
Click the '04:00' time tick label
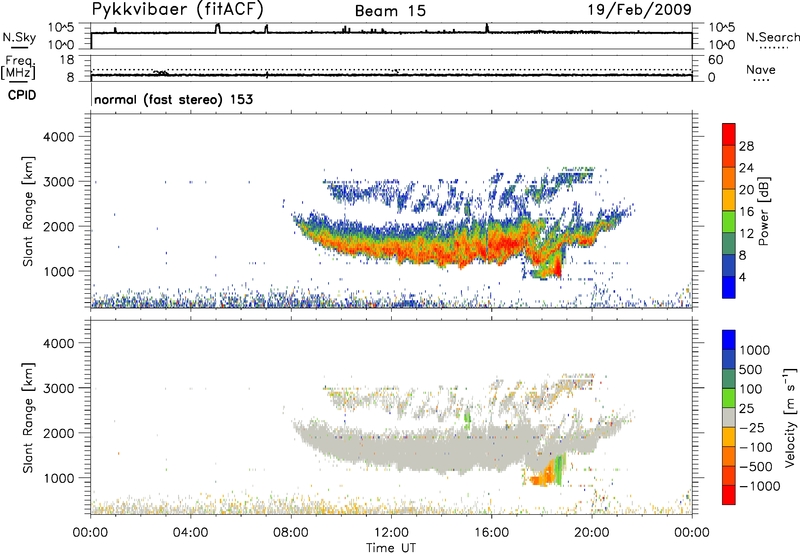tap(191, 533)
